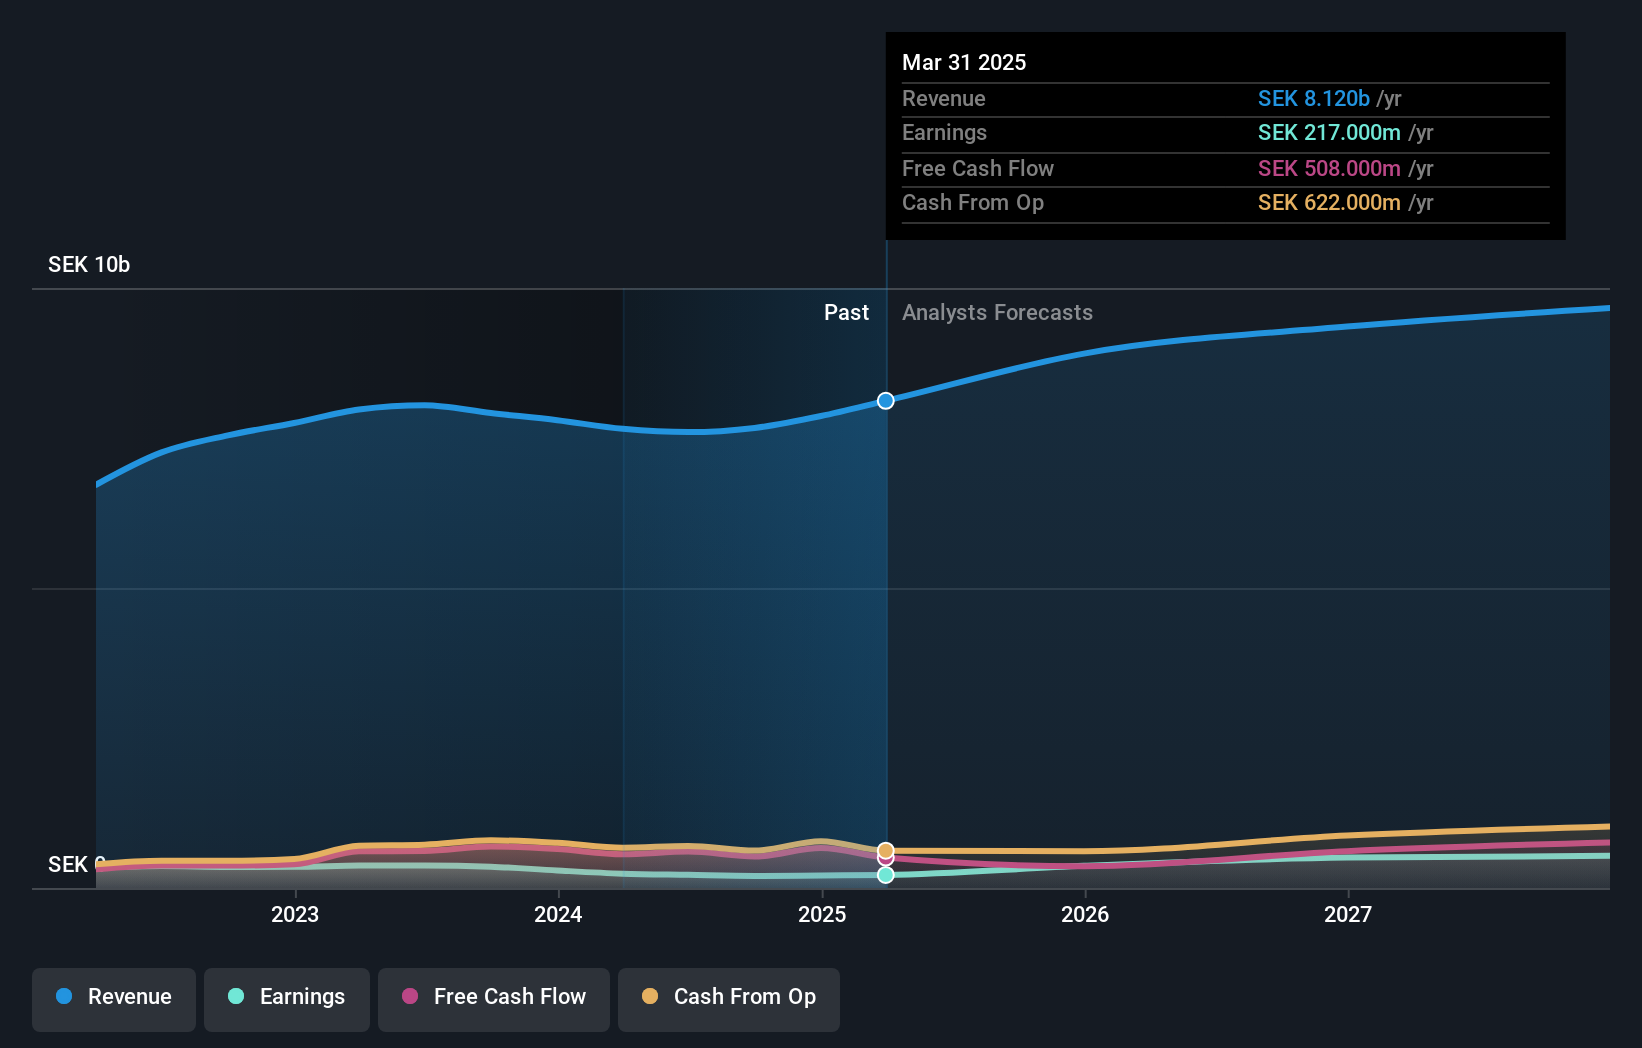
Task: Click the 'Analysts Forecasts' label
Action: point(997,313)
